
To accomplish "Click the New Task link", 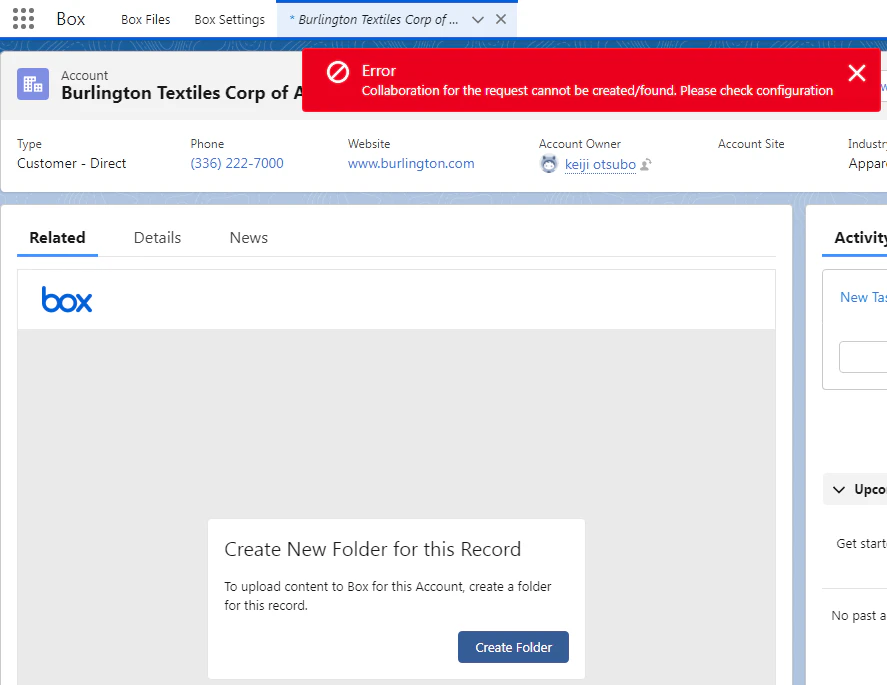I will [x=863, y=298].
